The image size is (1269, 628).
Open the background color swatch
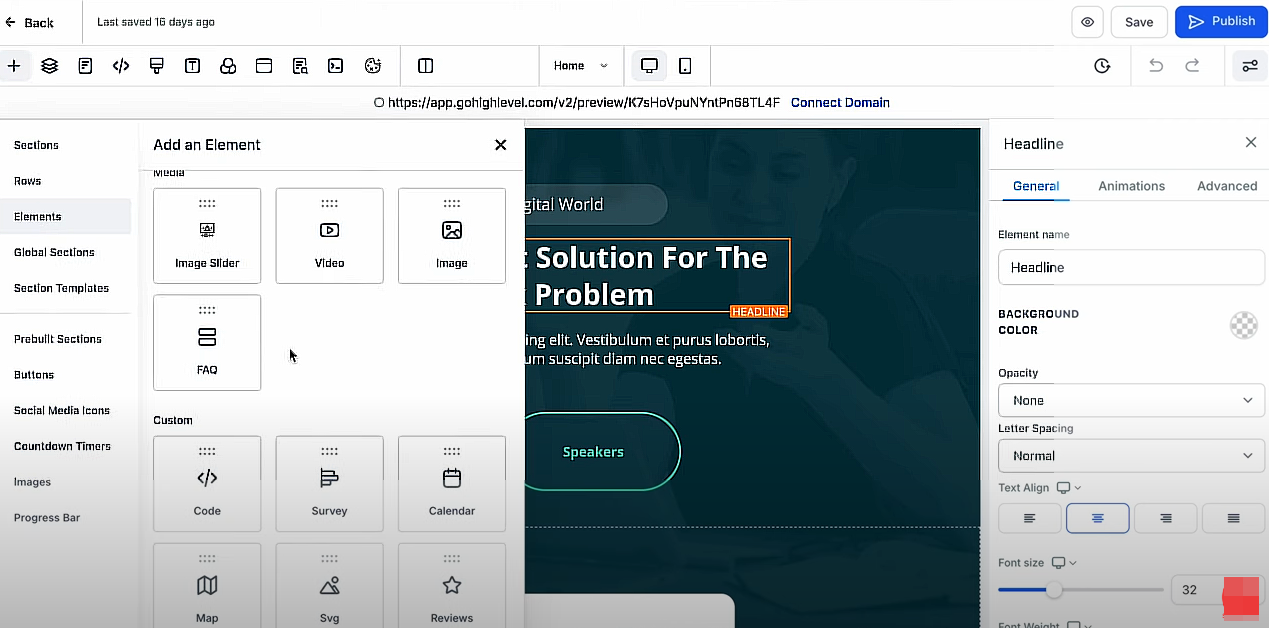[1243, 325]
